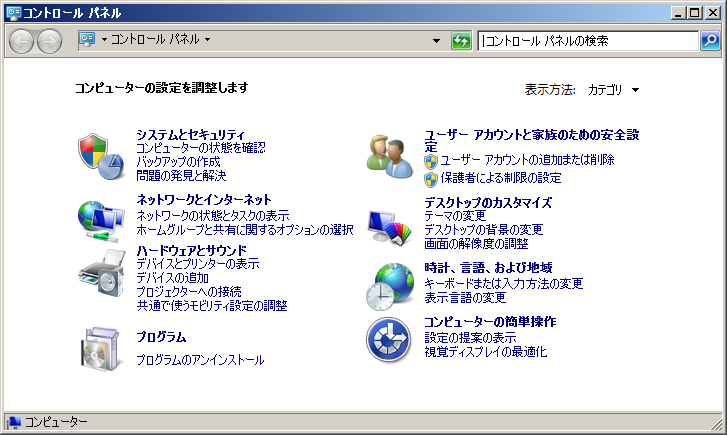Open プログラムのアンインストール link
The image size is (727, 435).
tap(200, 360)
